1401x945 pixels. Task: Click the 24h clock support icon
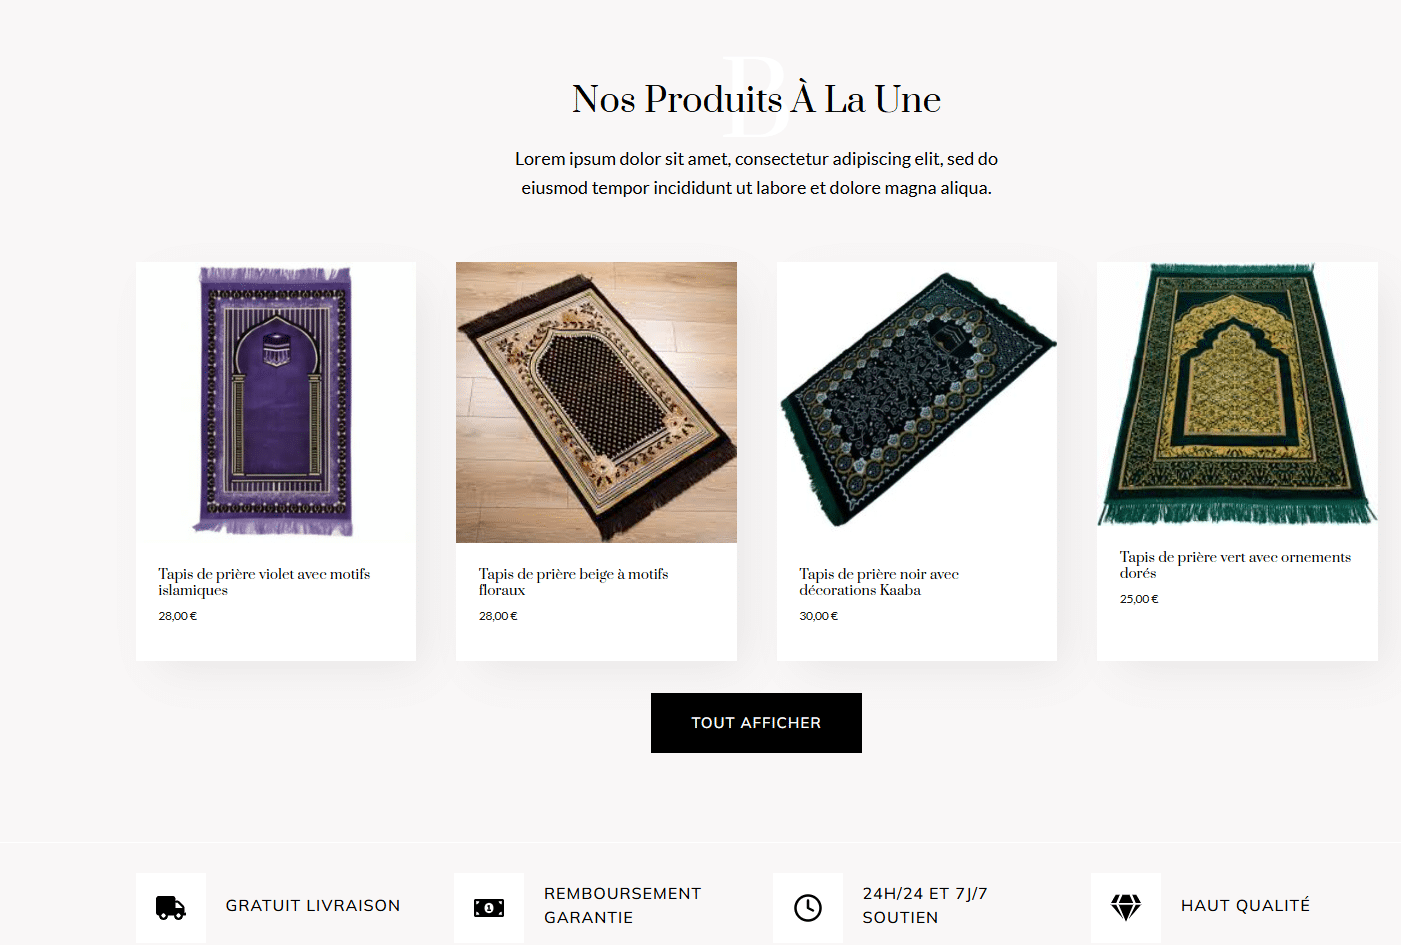pos(808,907)
